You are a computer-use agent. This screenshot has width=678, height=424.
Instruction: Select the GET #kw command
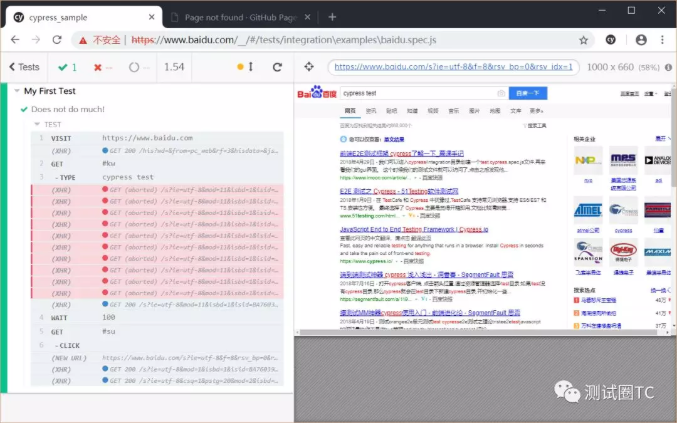click(x=157, y=163)
